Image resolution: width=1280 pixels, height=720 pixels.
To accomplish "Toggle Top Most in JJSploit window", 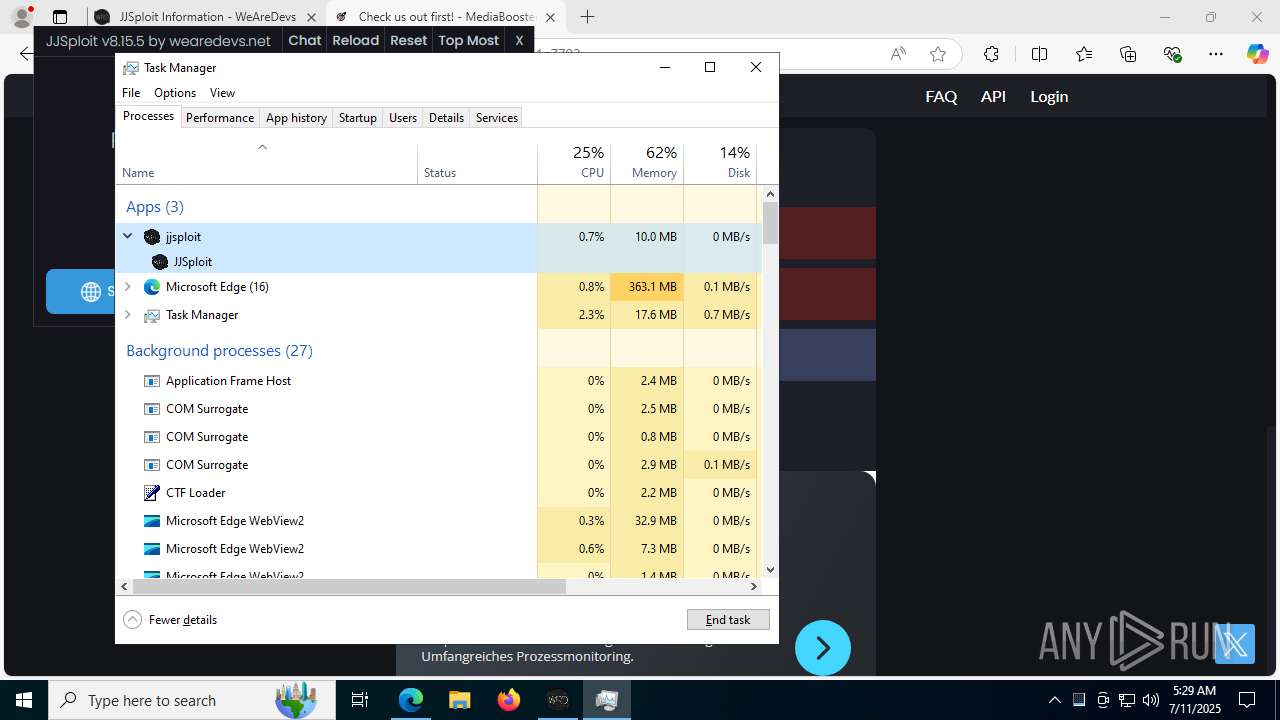I will pyautogui.click(x=468, y=40).
